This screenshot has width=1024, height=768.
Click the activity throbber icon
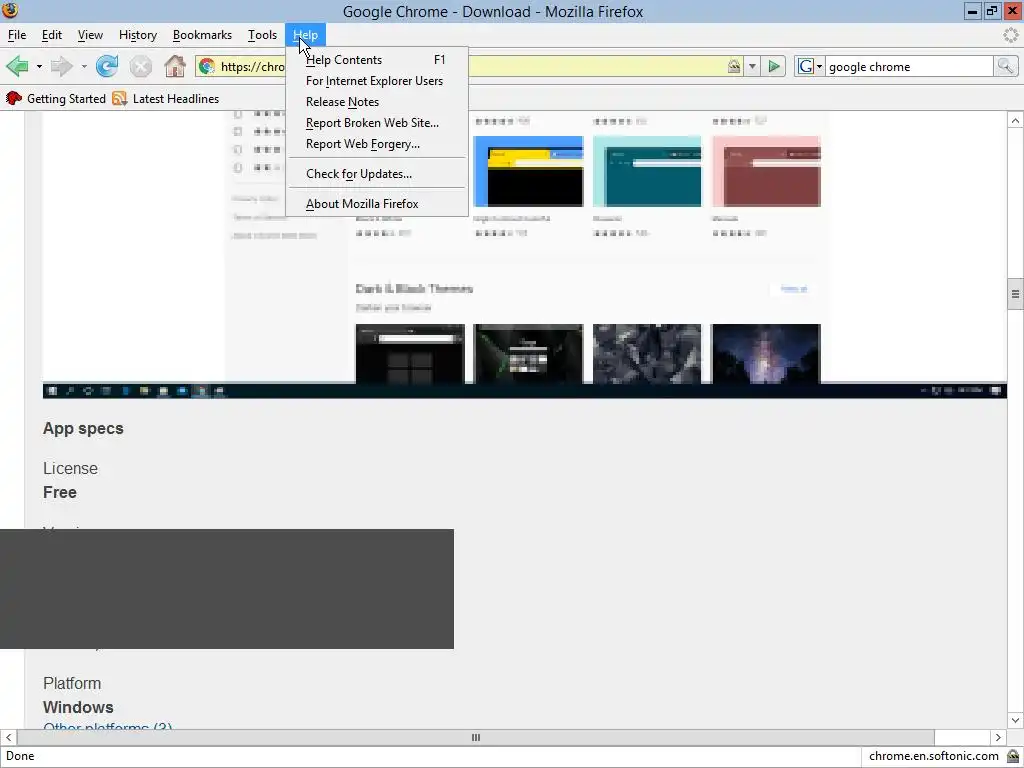coord(1011,35)
